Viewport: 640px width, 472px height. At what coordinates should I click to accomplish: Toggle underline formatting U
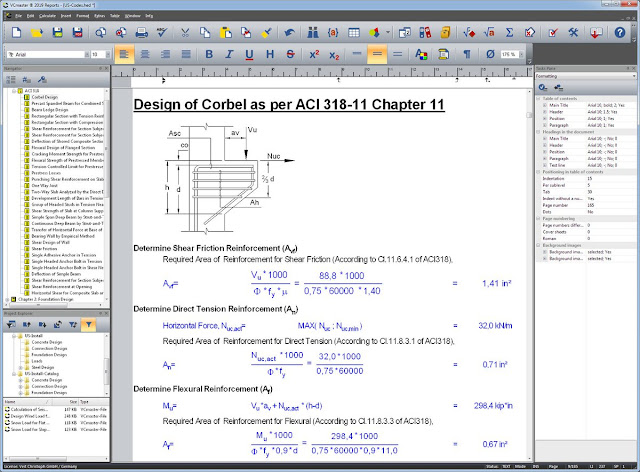(x=249, y=54)
